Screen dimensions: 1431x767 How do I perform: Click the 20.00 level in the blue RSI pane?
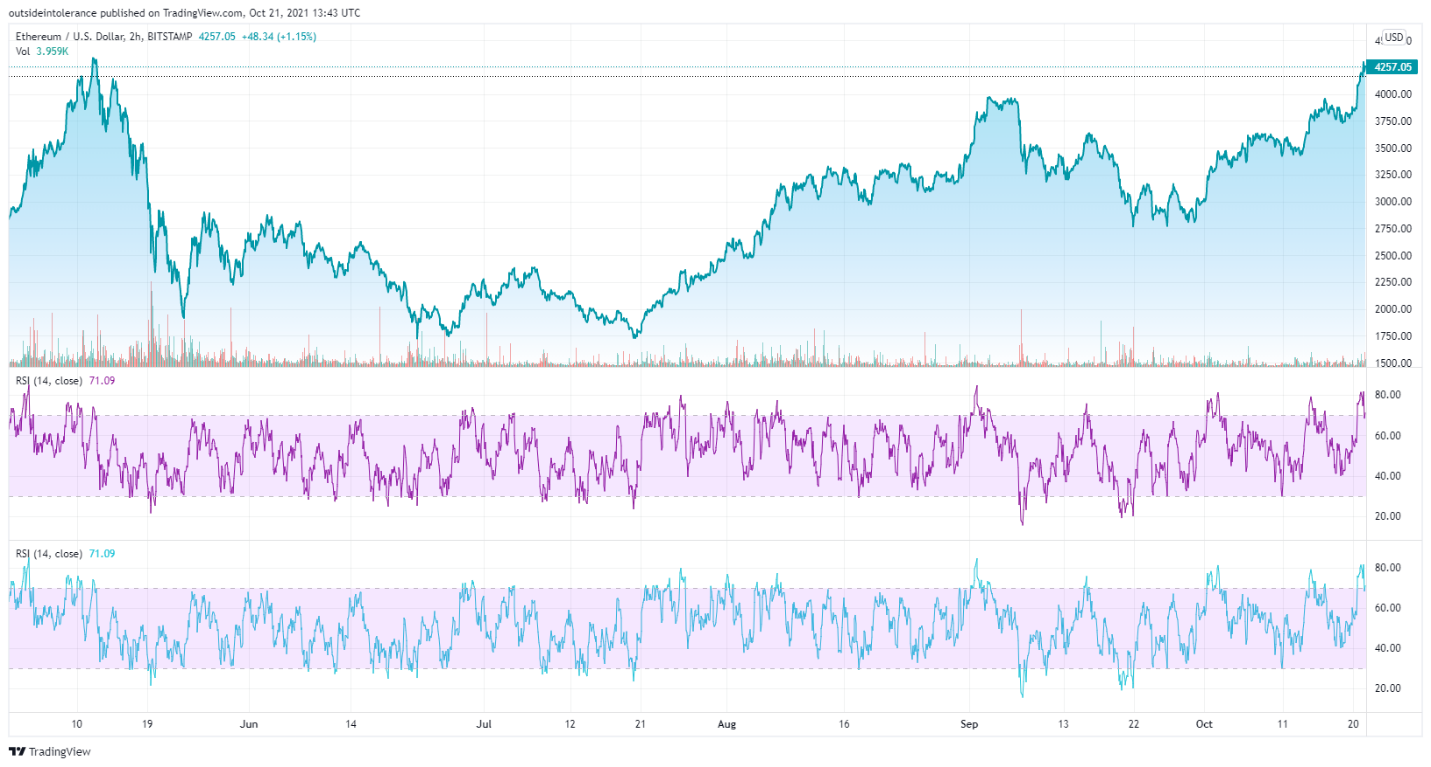tap(1387, 688)
